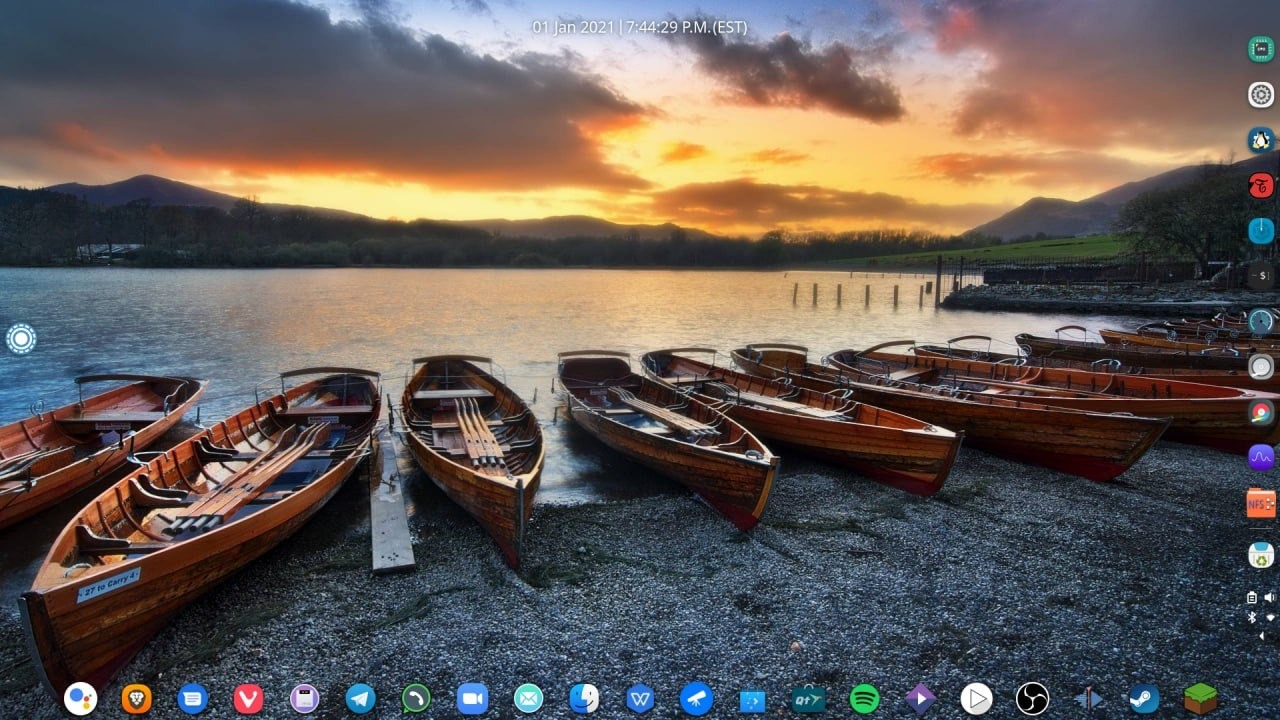Image resolution: width=1280 pixels, height=720 pixels.
Task: Open the purple floppy disk app icon
Action: tap(304, 698)
